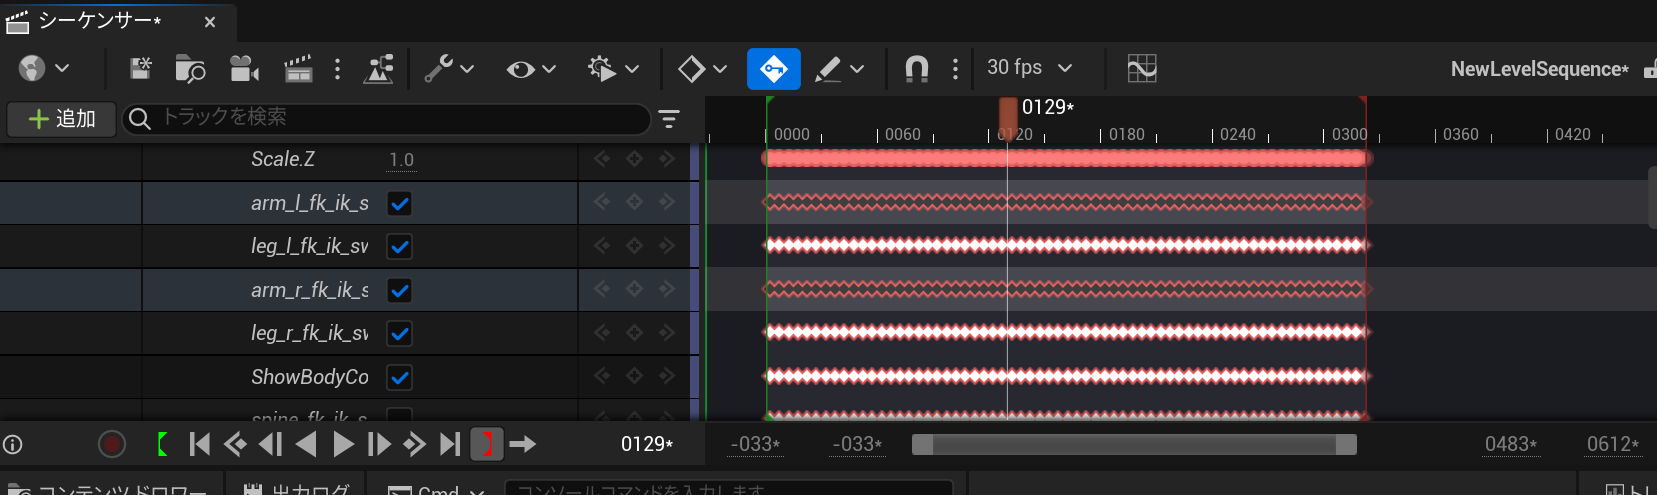Viewport: 1657px width, 495px height.
Task: Click the blue auto-key button
Action: pyautogui.click(x=773, y=68)
